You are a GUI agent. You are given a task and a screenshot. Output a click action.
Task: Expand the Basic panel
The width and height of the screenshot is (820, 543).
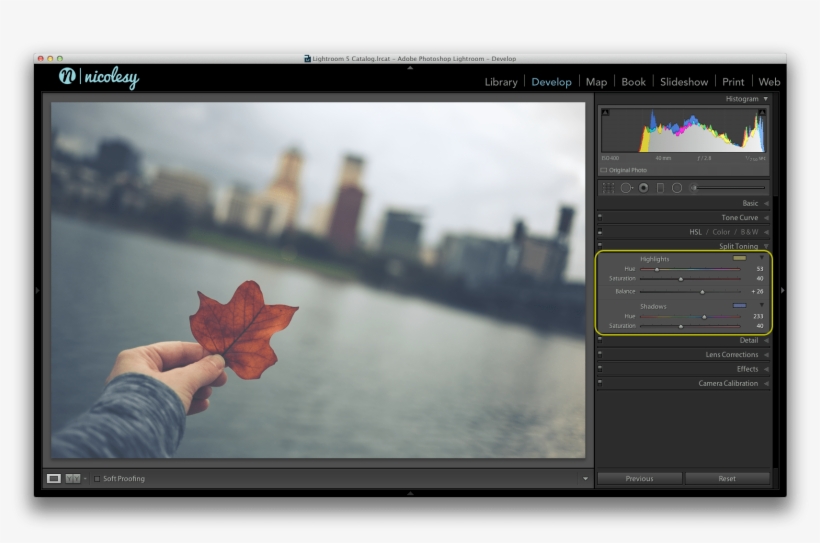click(766, 203)
